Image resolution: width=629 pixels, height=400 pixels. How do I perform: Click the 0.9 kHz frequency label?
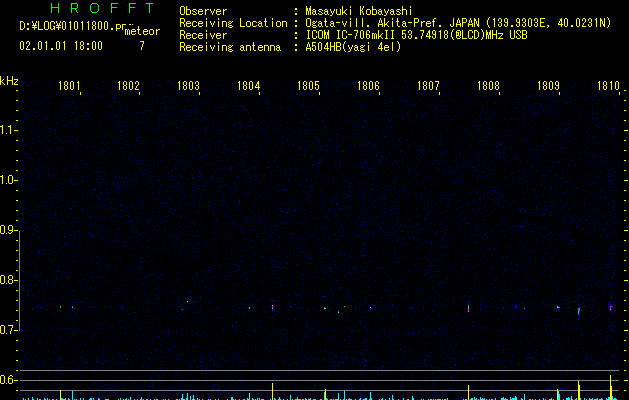[x=8, y=230]
